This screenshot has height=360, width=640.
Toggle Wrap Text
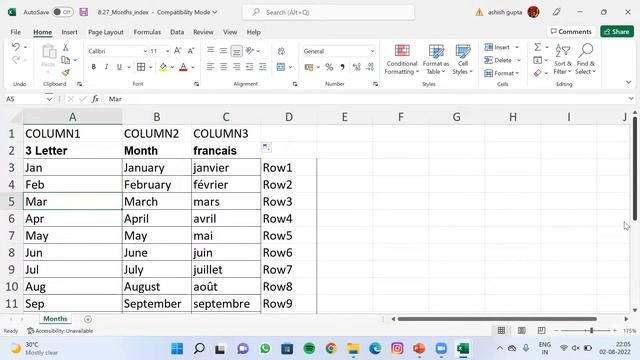281,51
